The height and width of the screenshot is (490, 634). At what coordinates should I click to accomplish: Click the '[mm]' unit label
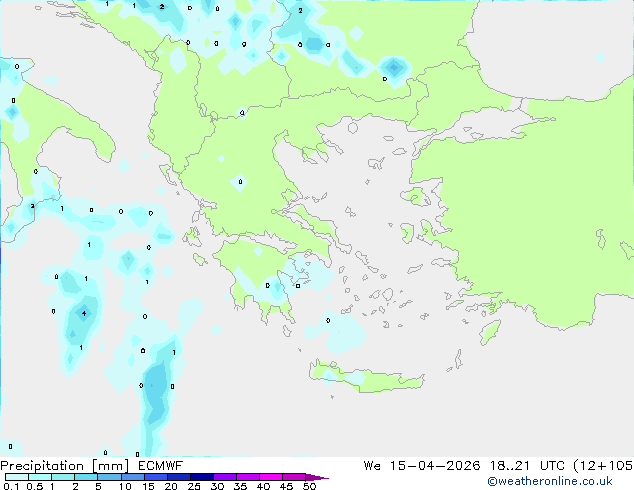pyautogui.click(x=110, y=466)
